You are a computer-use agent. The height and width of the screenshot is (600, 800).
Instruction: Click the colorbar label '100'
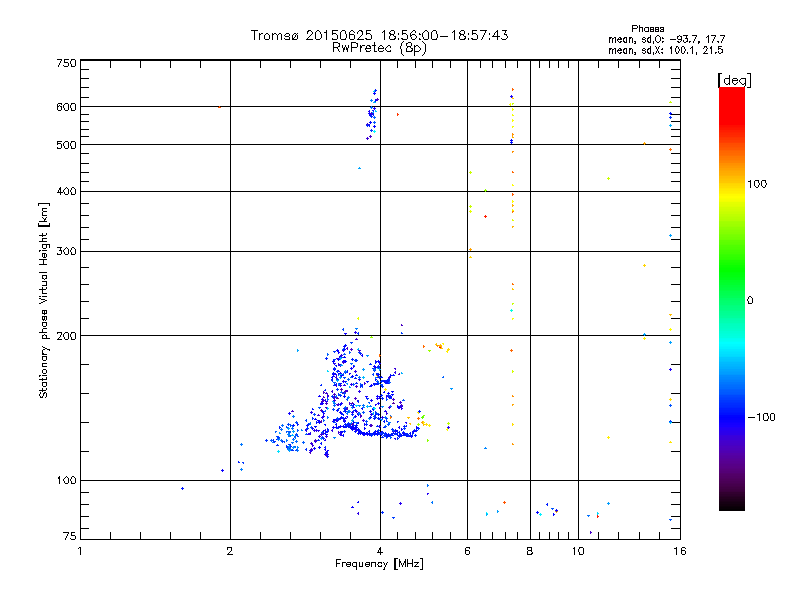[x=757, y=184]
